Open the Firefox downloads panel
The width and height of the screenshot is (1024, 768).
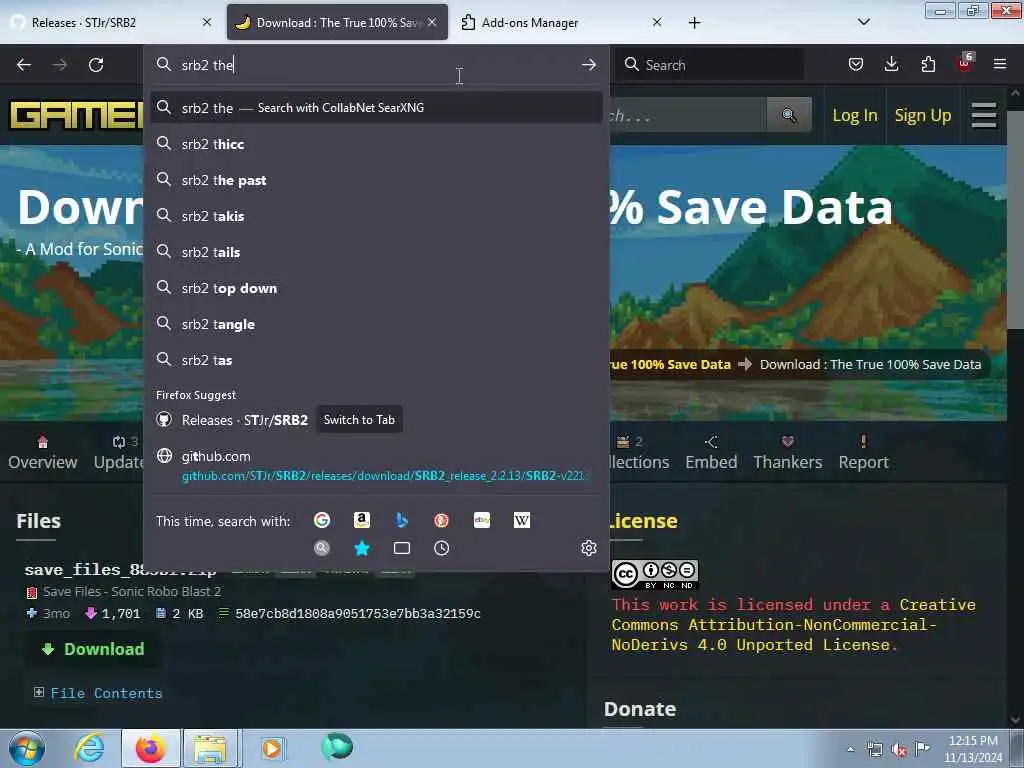tap(891, 64)
